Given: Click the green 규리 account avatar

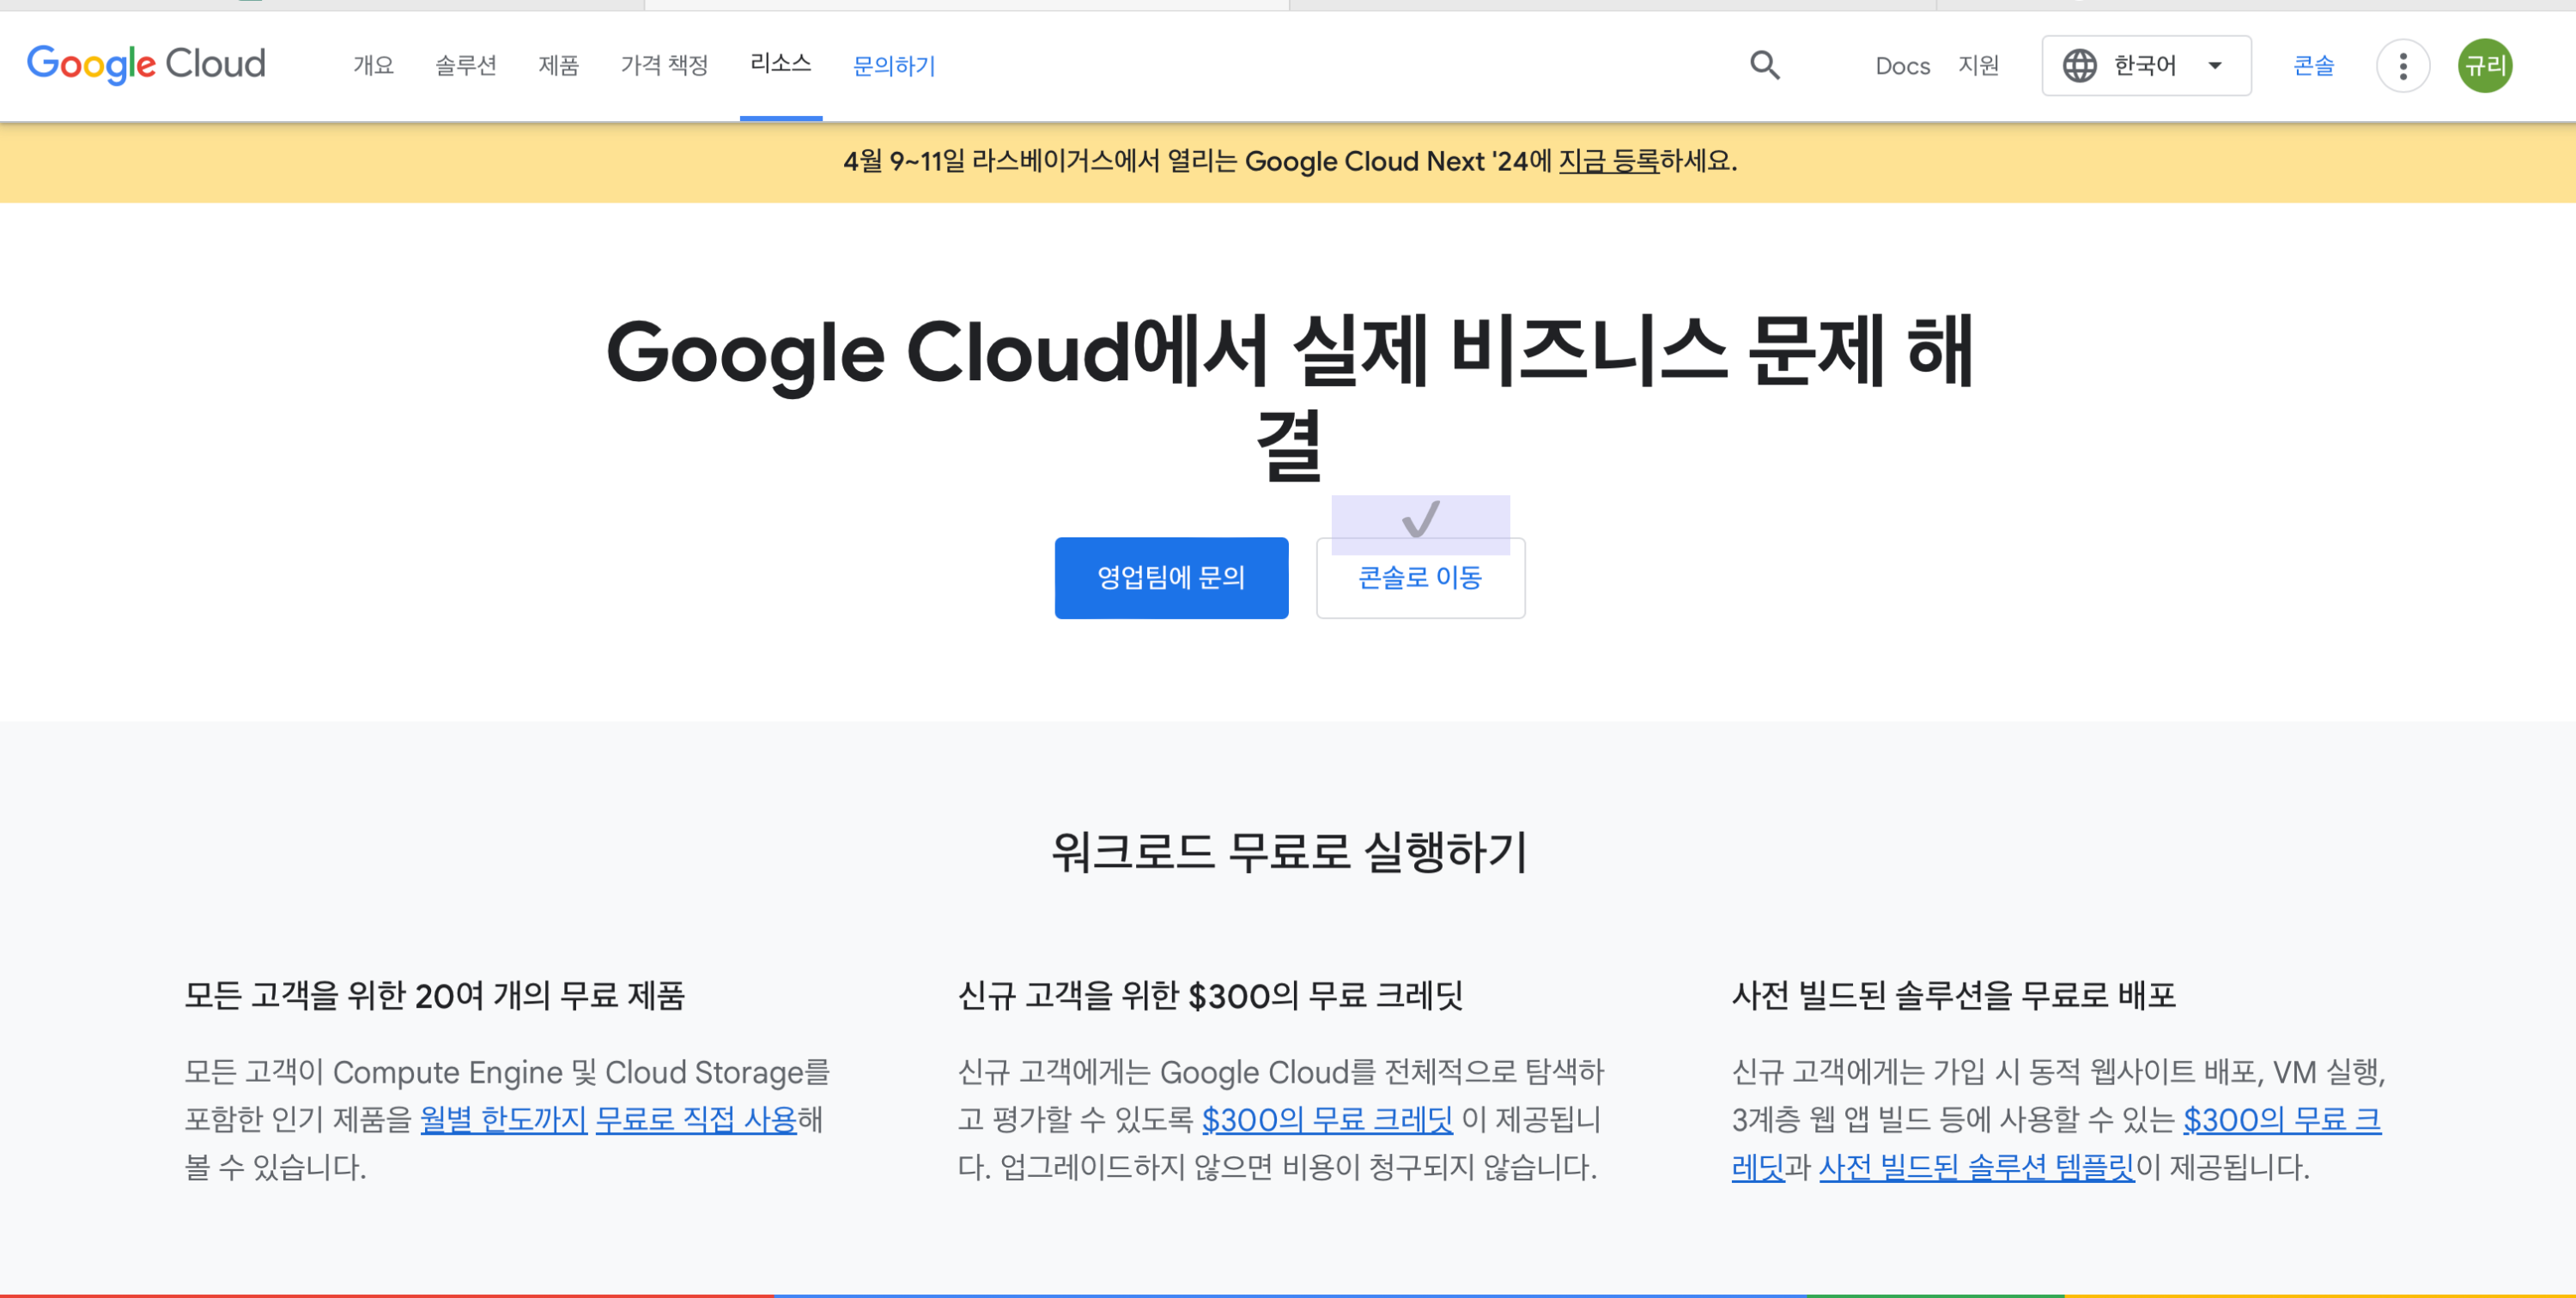Looking at the screenshot, I should tap(2484, 66).
